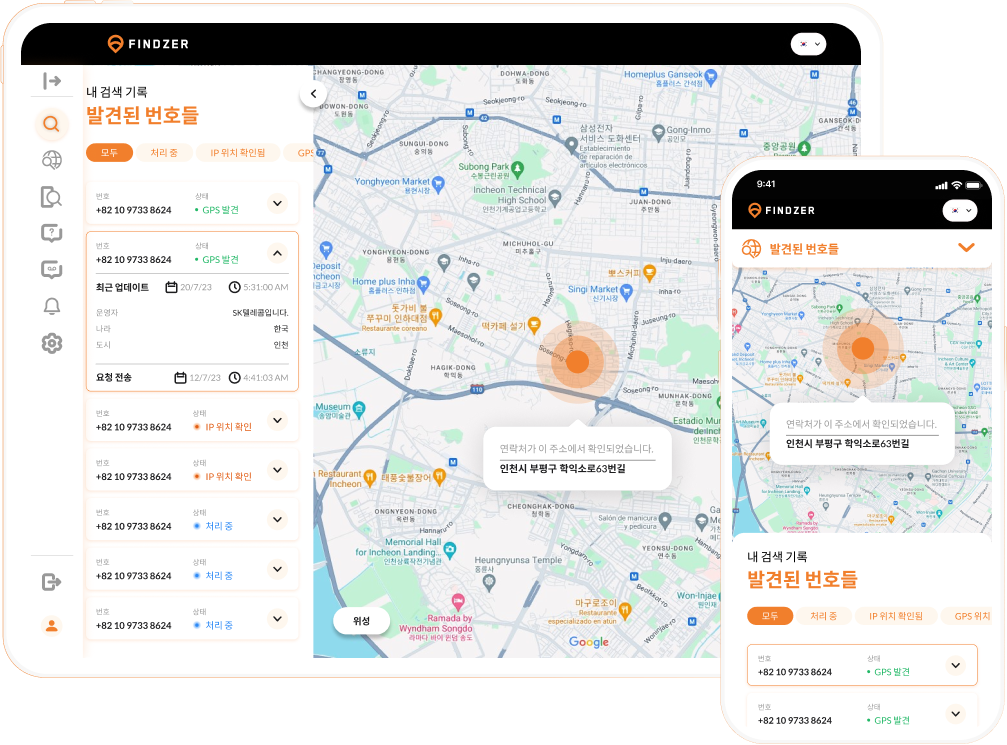Expand the first IP 위치 확인 number row
Viewport: 1007px width, 745px height.
(x=278, y=420)
